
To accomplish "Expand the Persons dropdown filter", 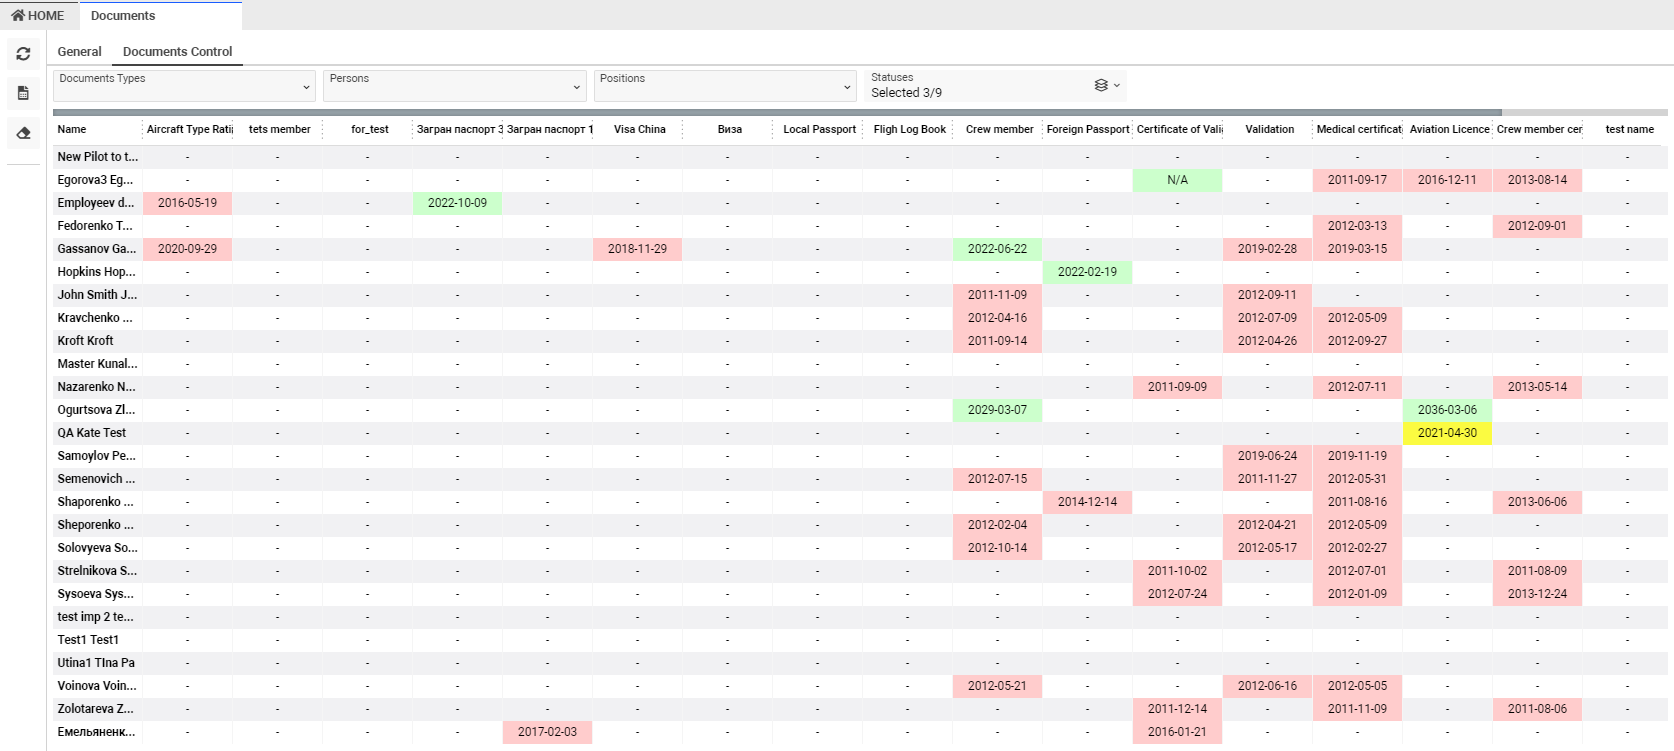I will tap(454, 86).
